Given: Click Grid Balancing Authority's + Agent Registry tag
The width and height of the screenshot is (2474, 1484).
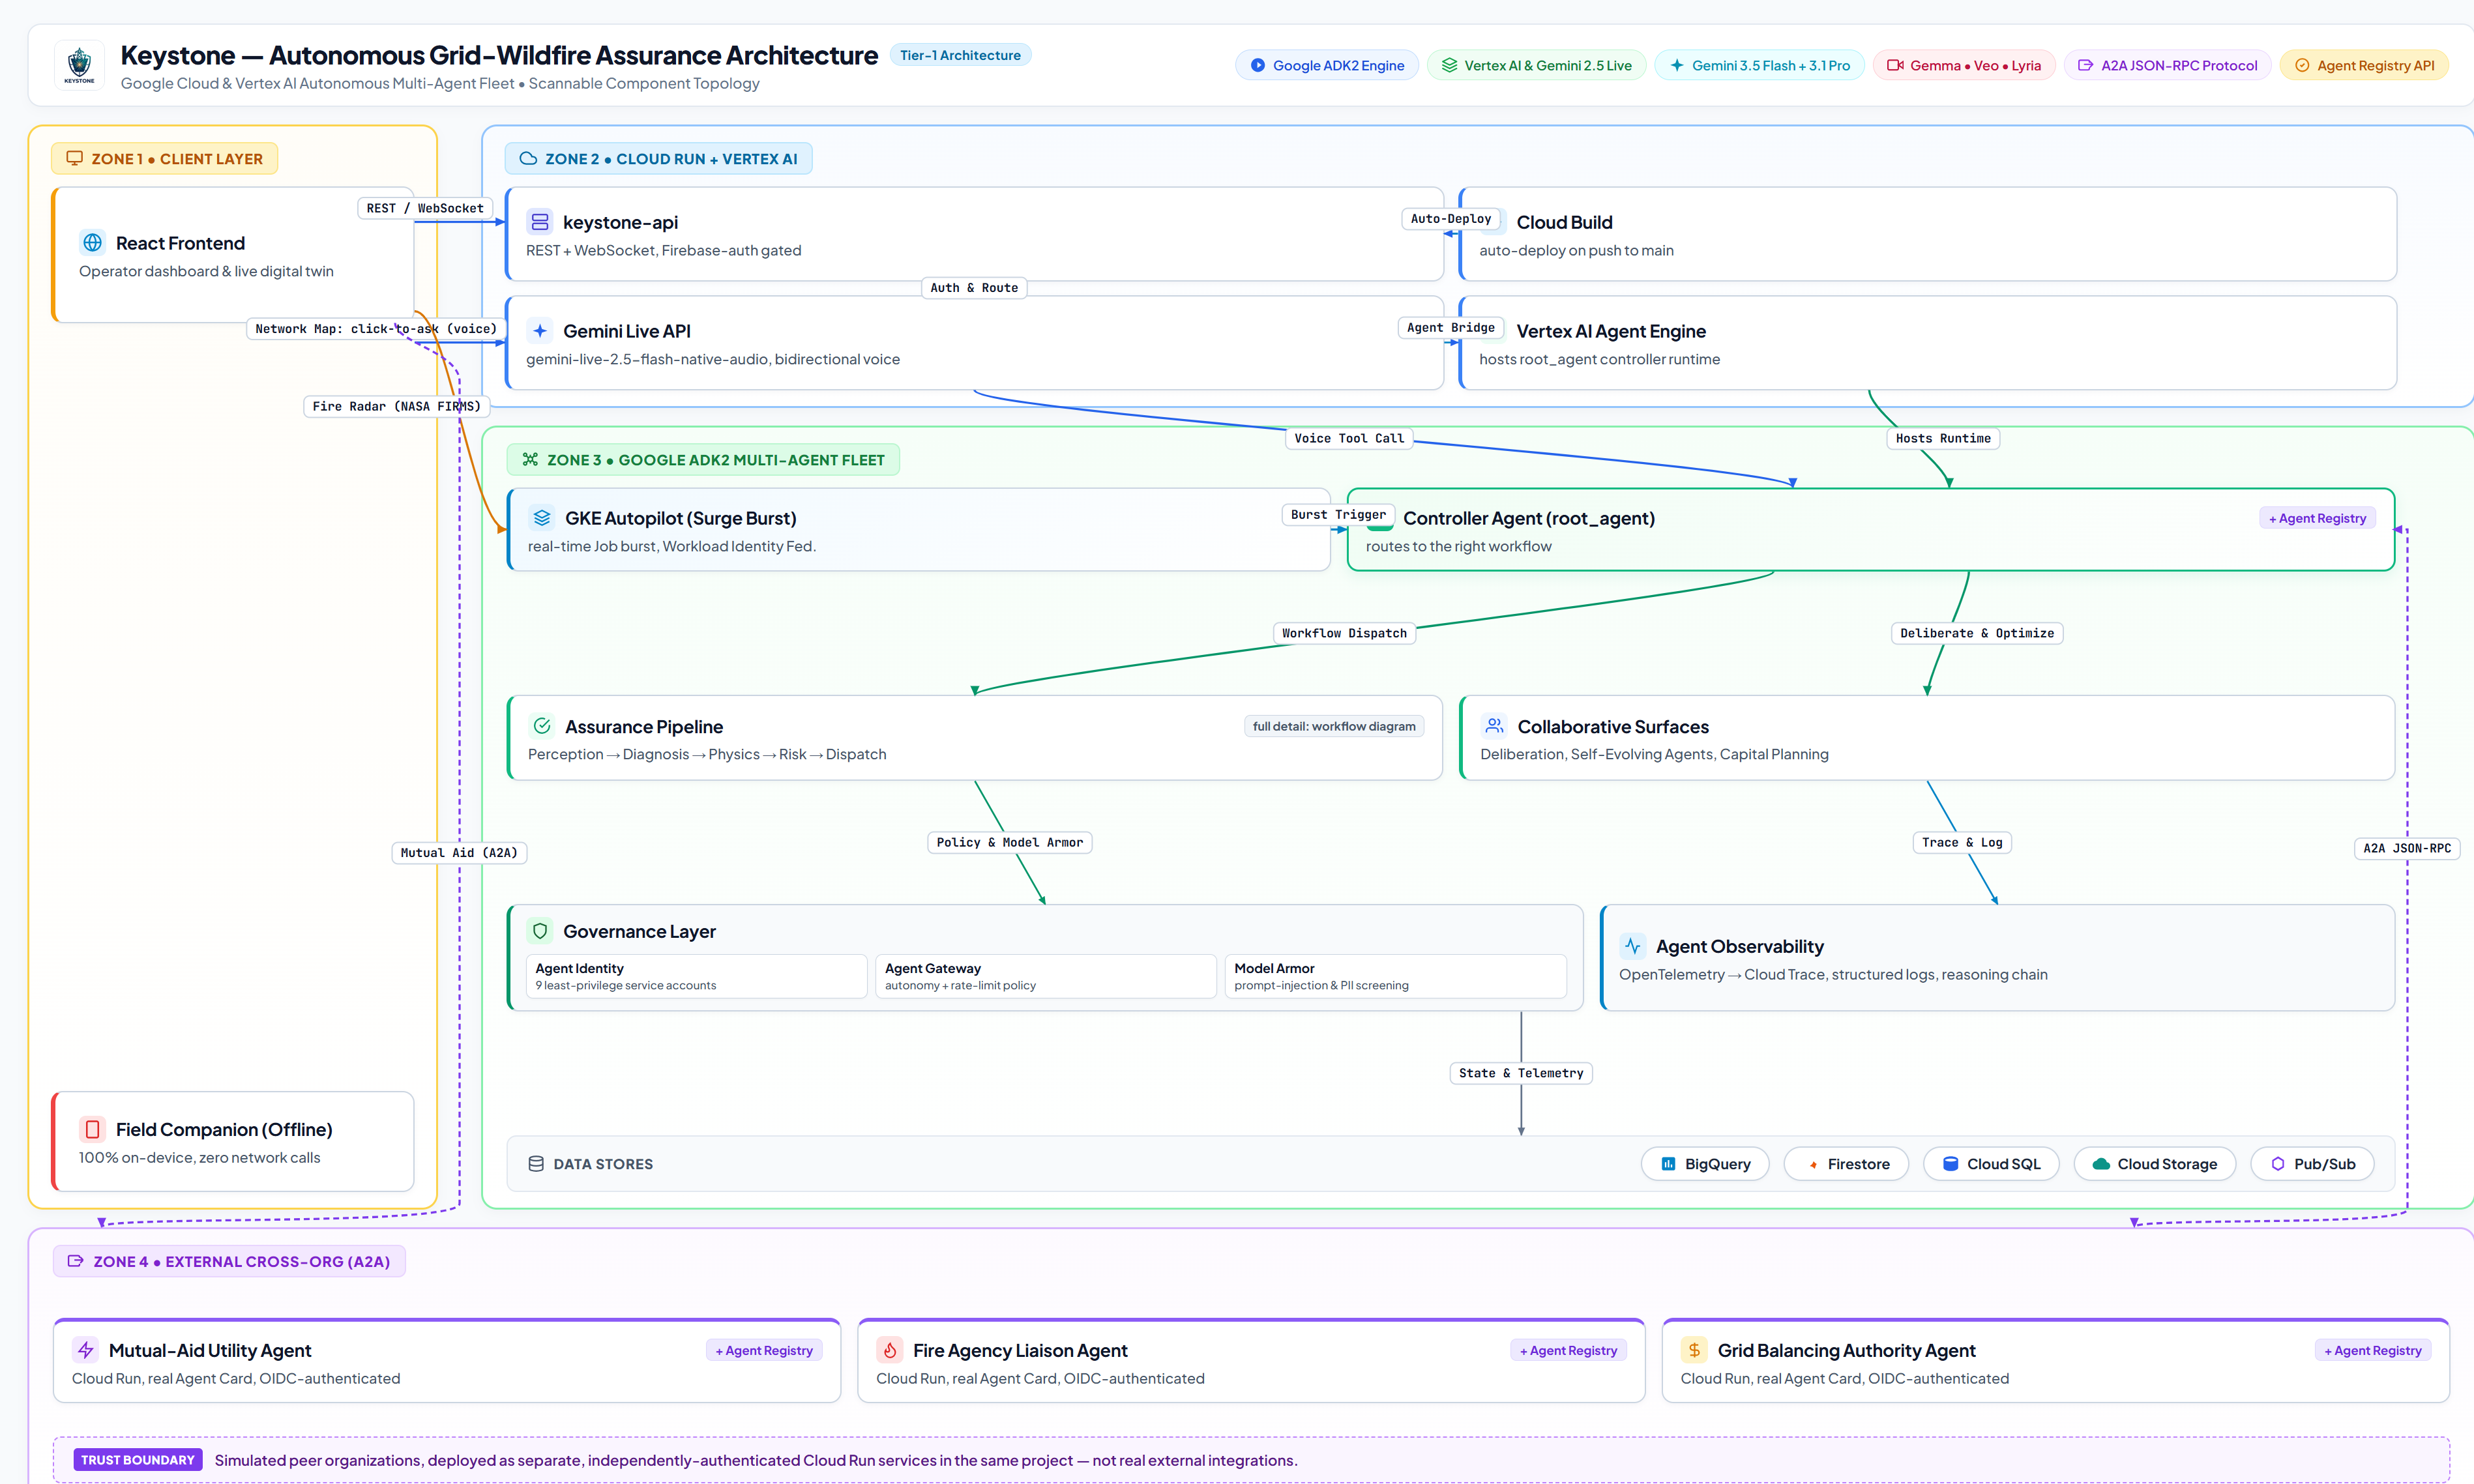Looking at the screenshot, I should [2372, 1350].
